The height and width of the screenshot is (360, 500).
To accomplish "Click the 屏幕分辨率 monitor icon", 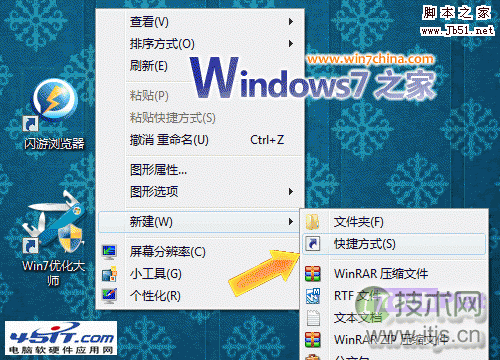I will (109, 252).
